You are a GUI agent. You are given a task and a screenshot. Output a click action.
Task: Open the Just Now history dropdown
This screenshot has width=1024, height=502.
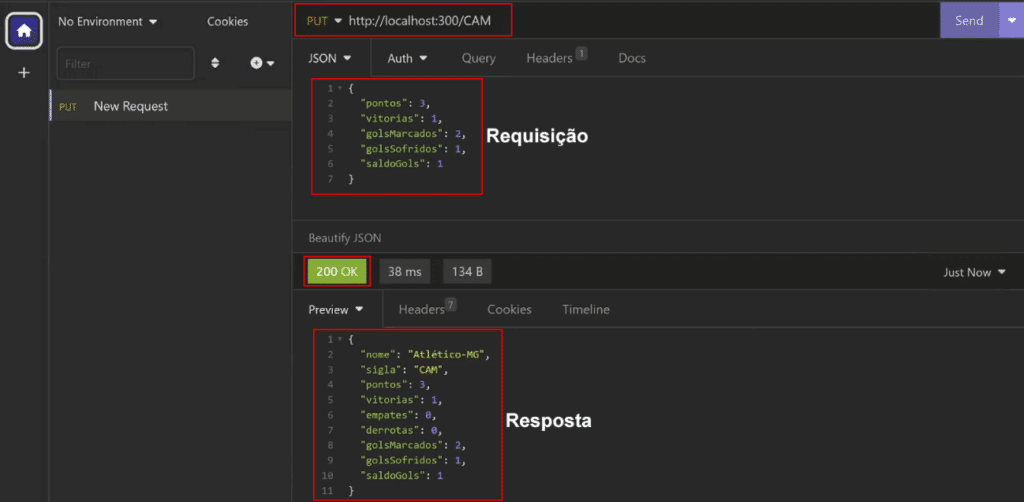coord(974,272)
